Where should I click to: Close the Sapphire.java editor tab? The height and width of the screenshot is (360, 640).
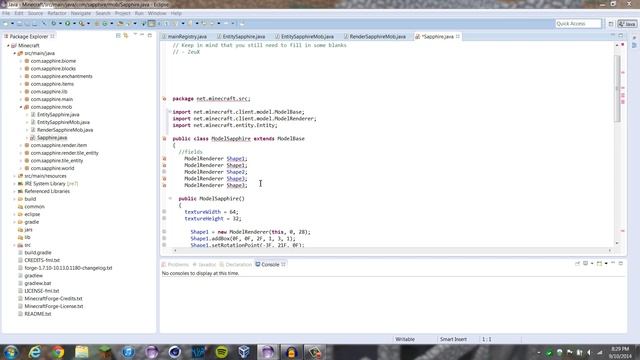(458, 37)
